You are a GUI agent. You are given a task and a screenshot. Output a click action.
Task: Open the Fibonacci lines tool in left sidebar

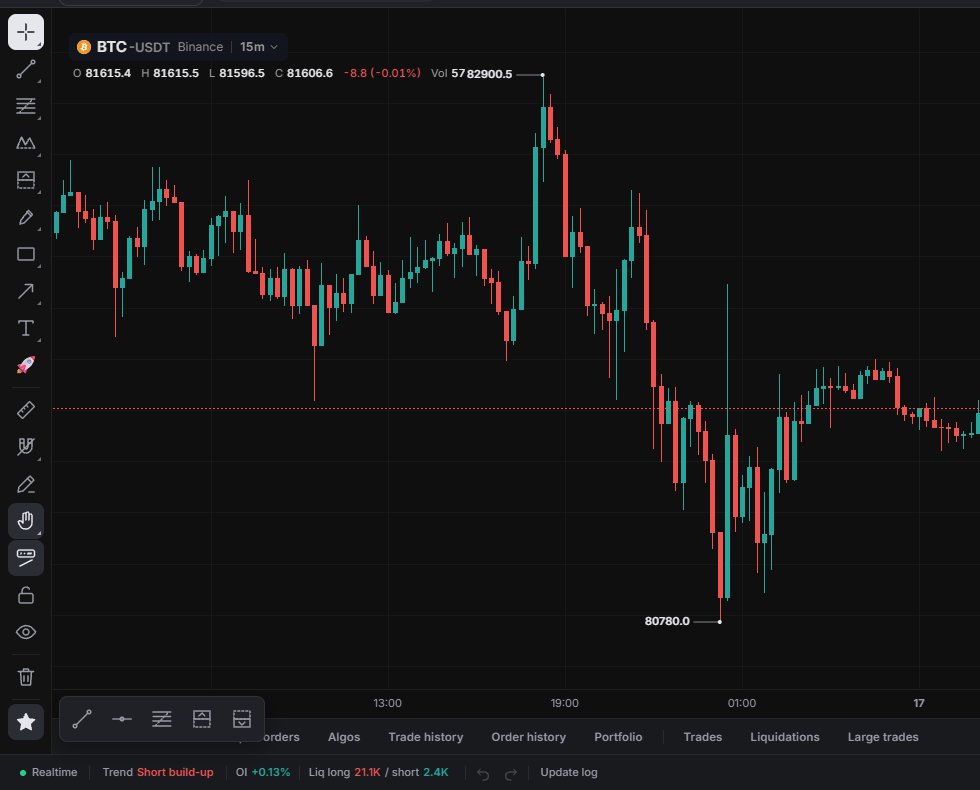click(26, 106)
